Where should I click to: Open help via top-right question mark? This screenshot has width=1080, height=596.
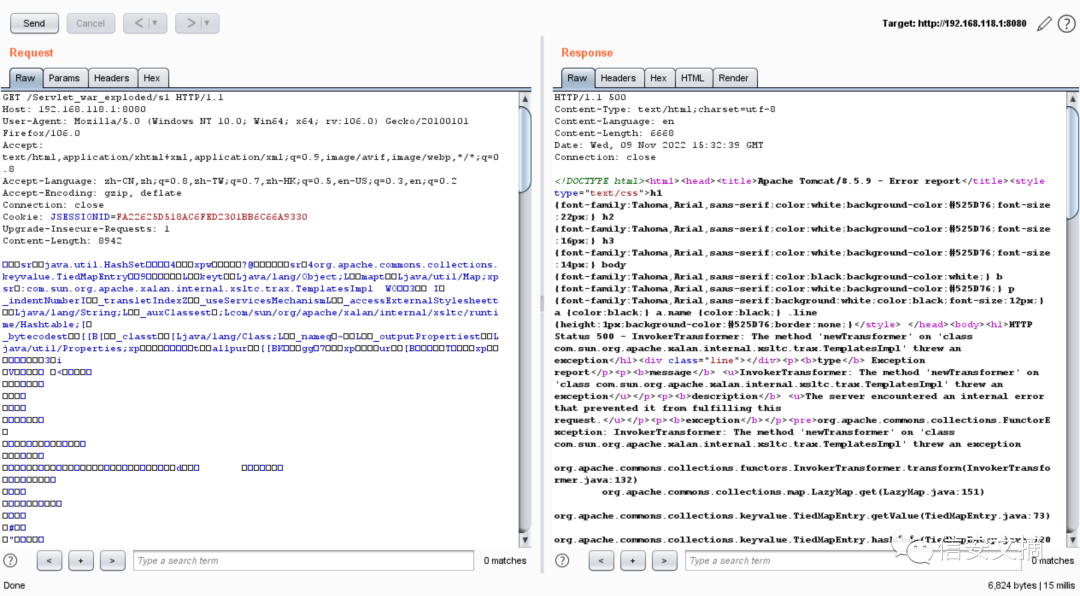click(1066, 24)
